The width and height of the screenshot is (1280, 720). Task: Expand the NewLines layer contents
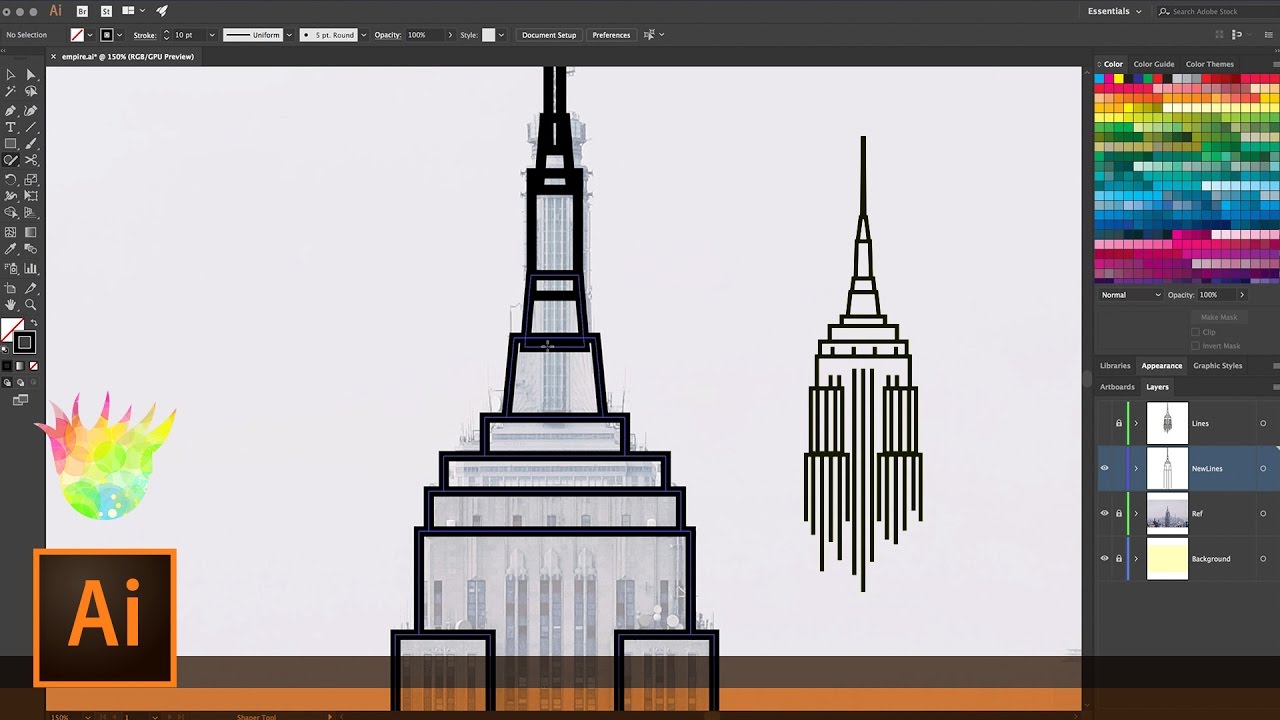1136,468
